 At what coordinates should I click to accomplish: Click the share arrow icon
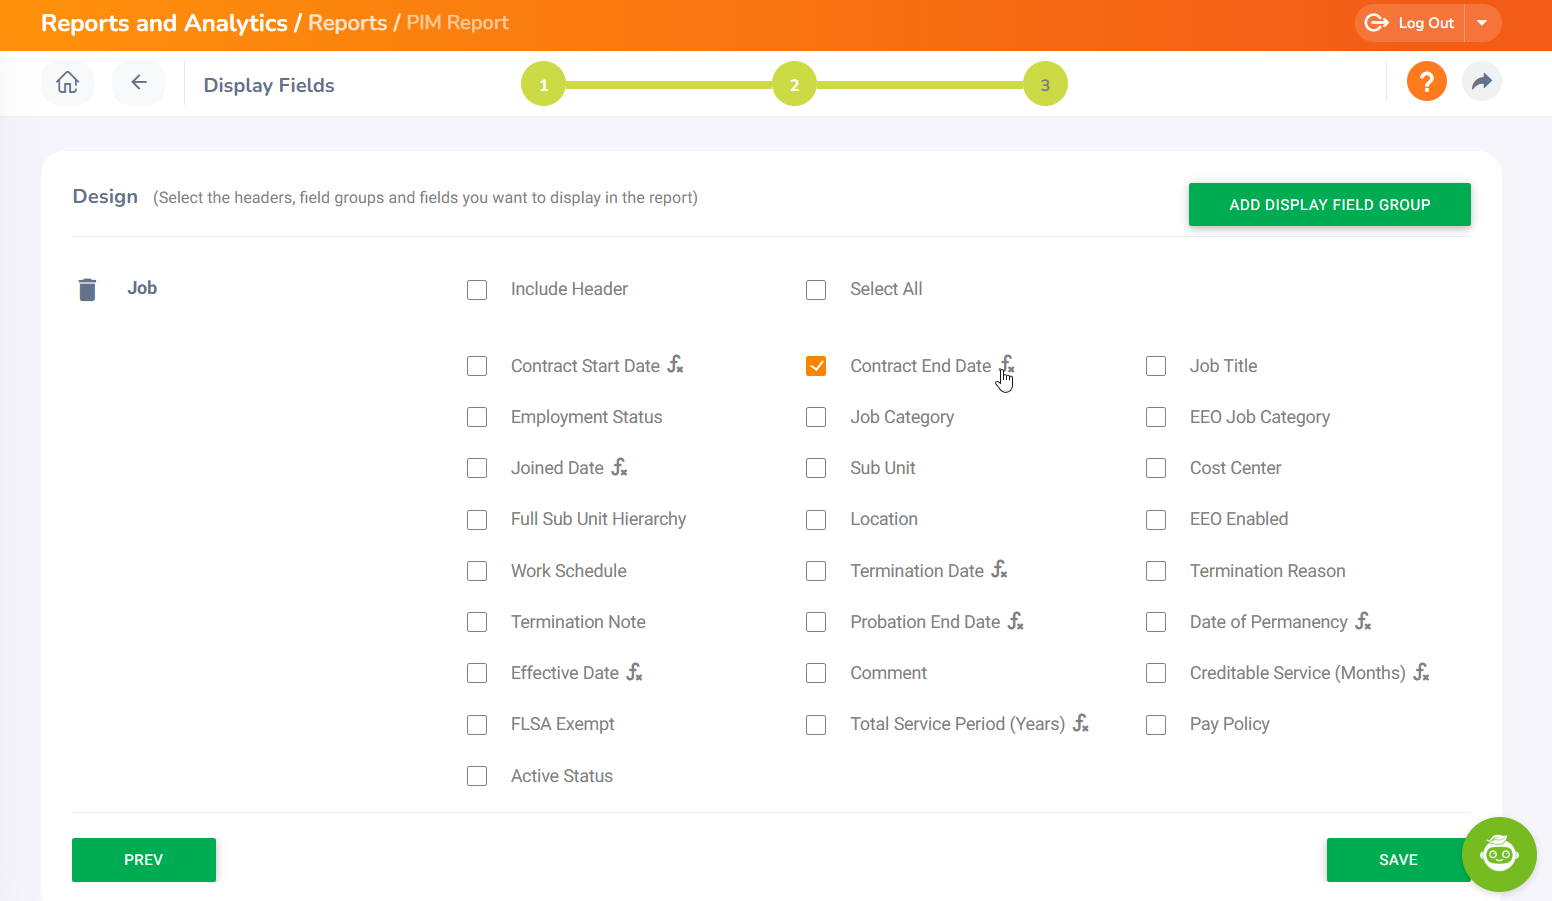(x=1481, y=82)
